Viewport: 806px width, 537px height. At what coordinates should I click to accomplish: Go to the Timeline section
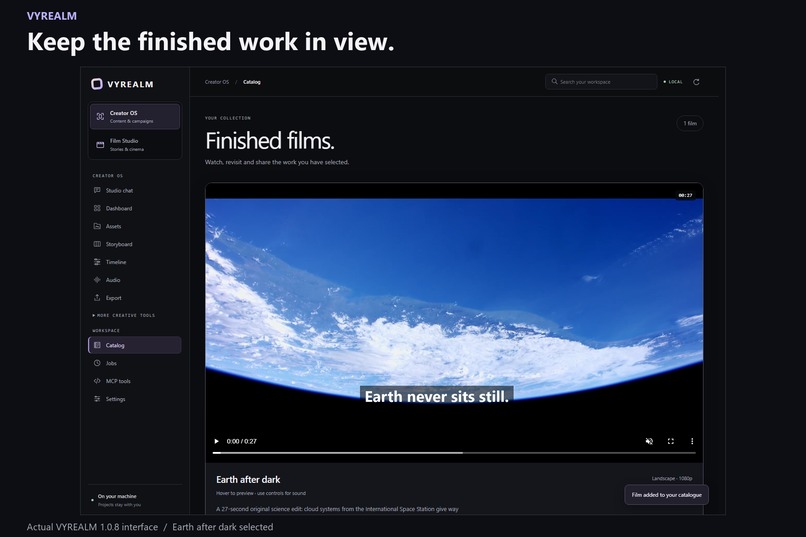click(x=135, y=262)
